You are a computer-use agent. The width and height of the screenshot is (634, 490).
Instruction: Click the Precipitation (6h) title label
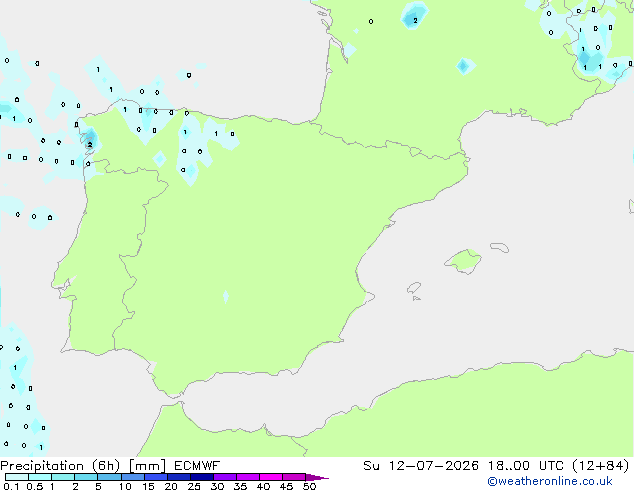tap(60, 466)
